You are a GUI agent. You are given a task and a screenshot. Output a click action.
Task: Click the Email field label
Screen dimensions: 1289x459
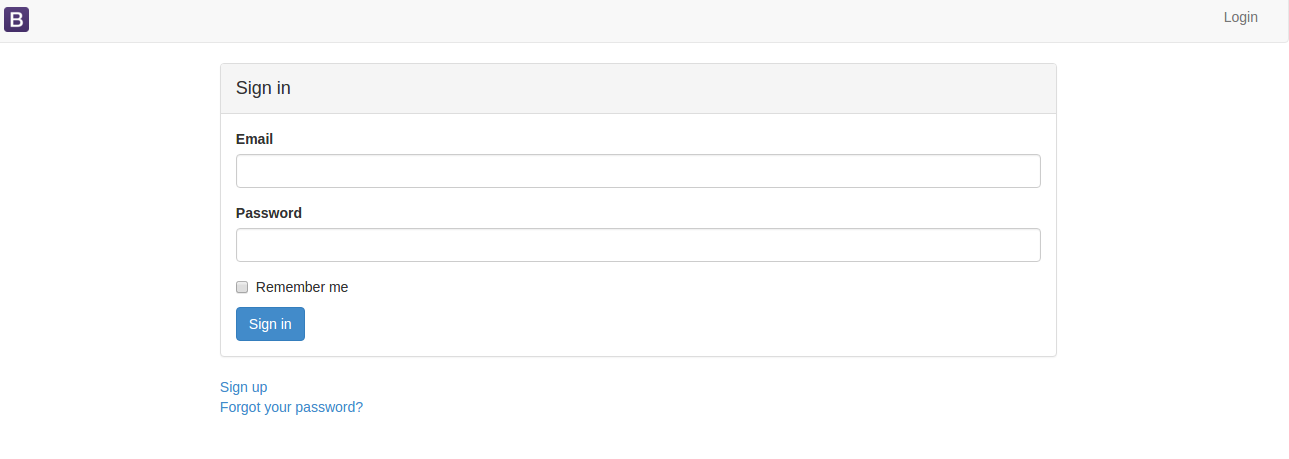(254, 139)
